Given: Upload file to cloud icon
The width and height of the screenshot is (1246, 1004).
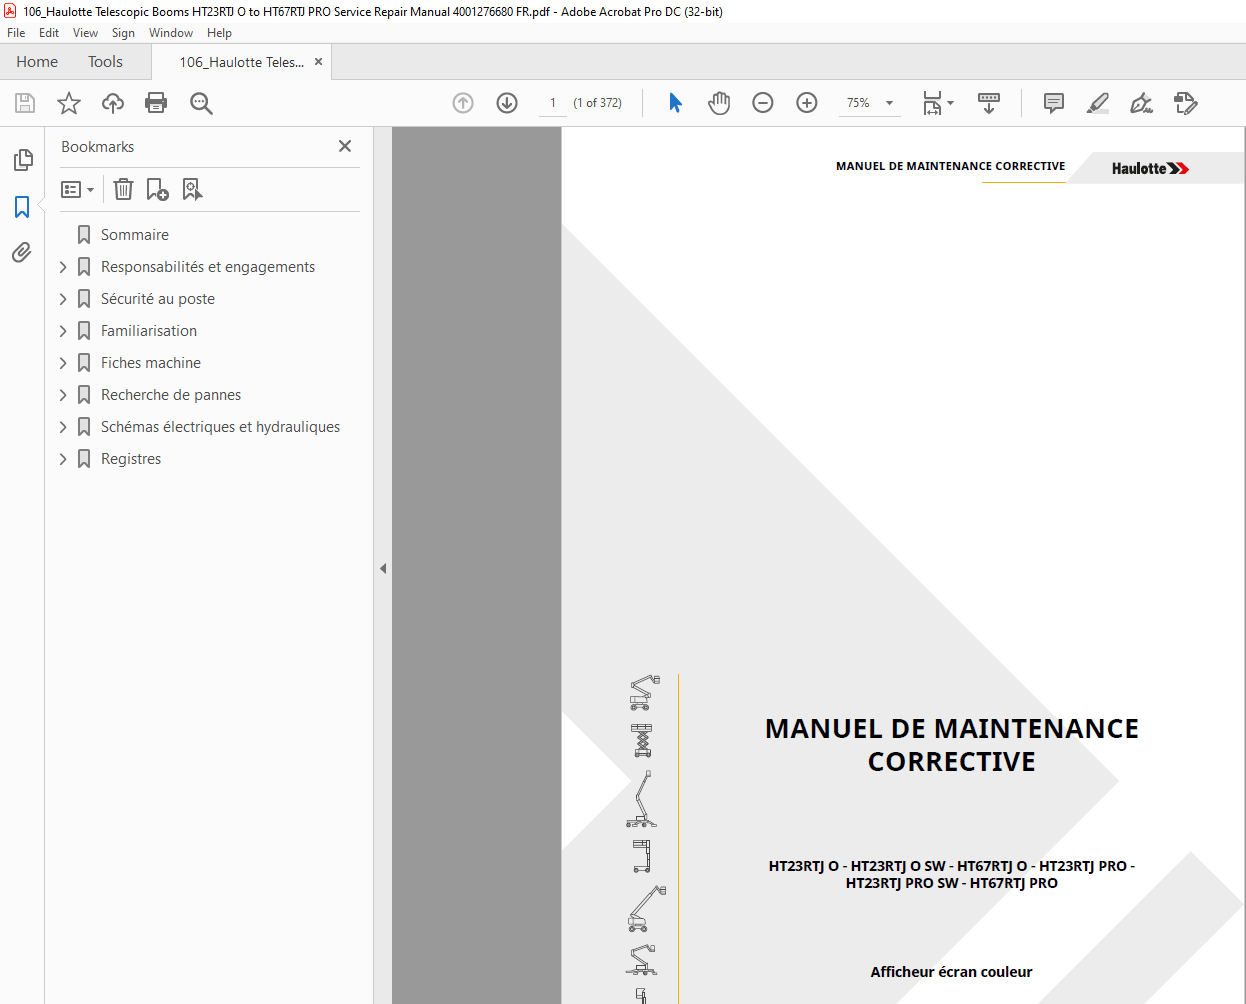Looking at the screenshot, I should pyautogui.click(x=113, y=103).
